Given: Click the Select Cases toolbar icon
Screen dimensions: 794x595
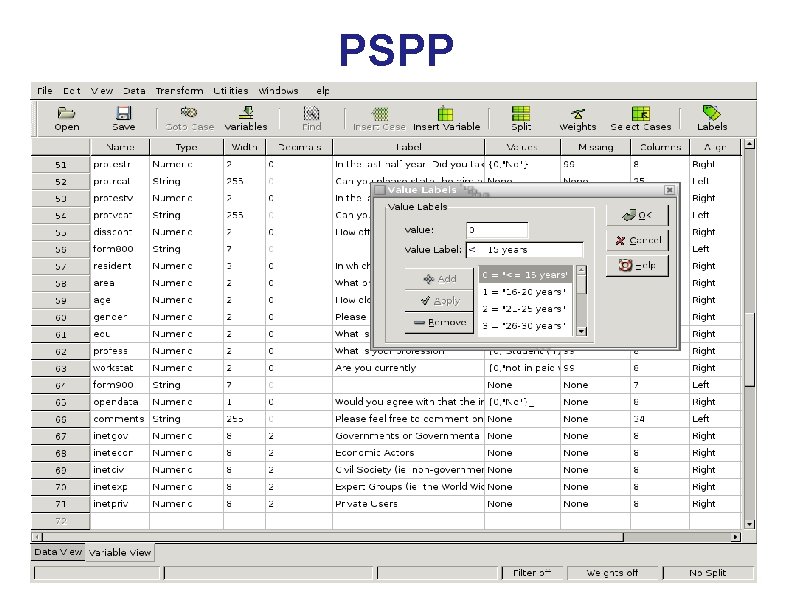Looking at the screenshot, I should click(x=641, y=113).
